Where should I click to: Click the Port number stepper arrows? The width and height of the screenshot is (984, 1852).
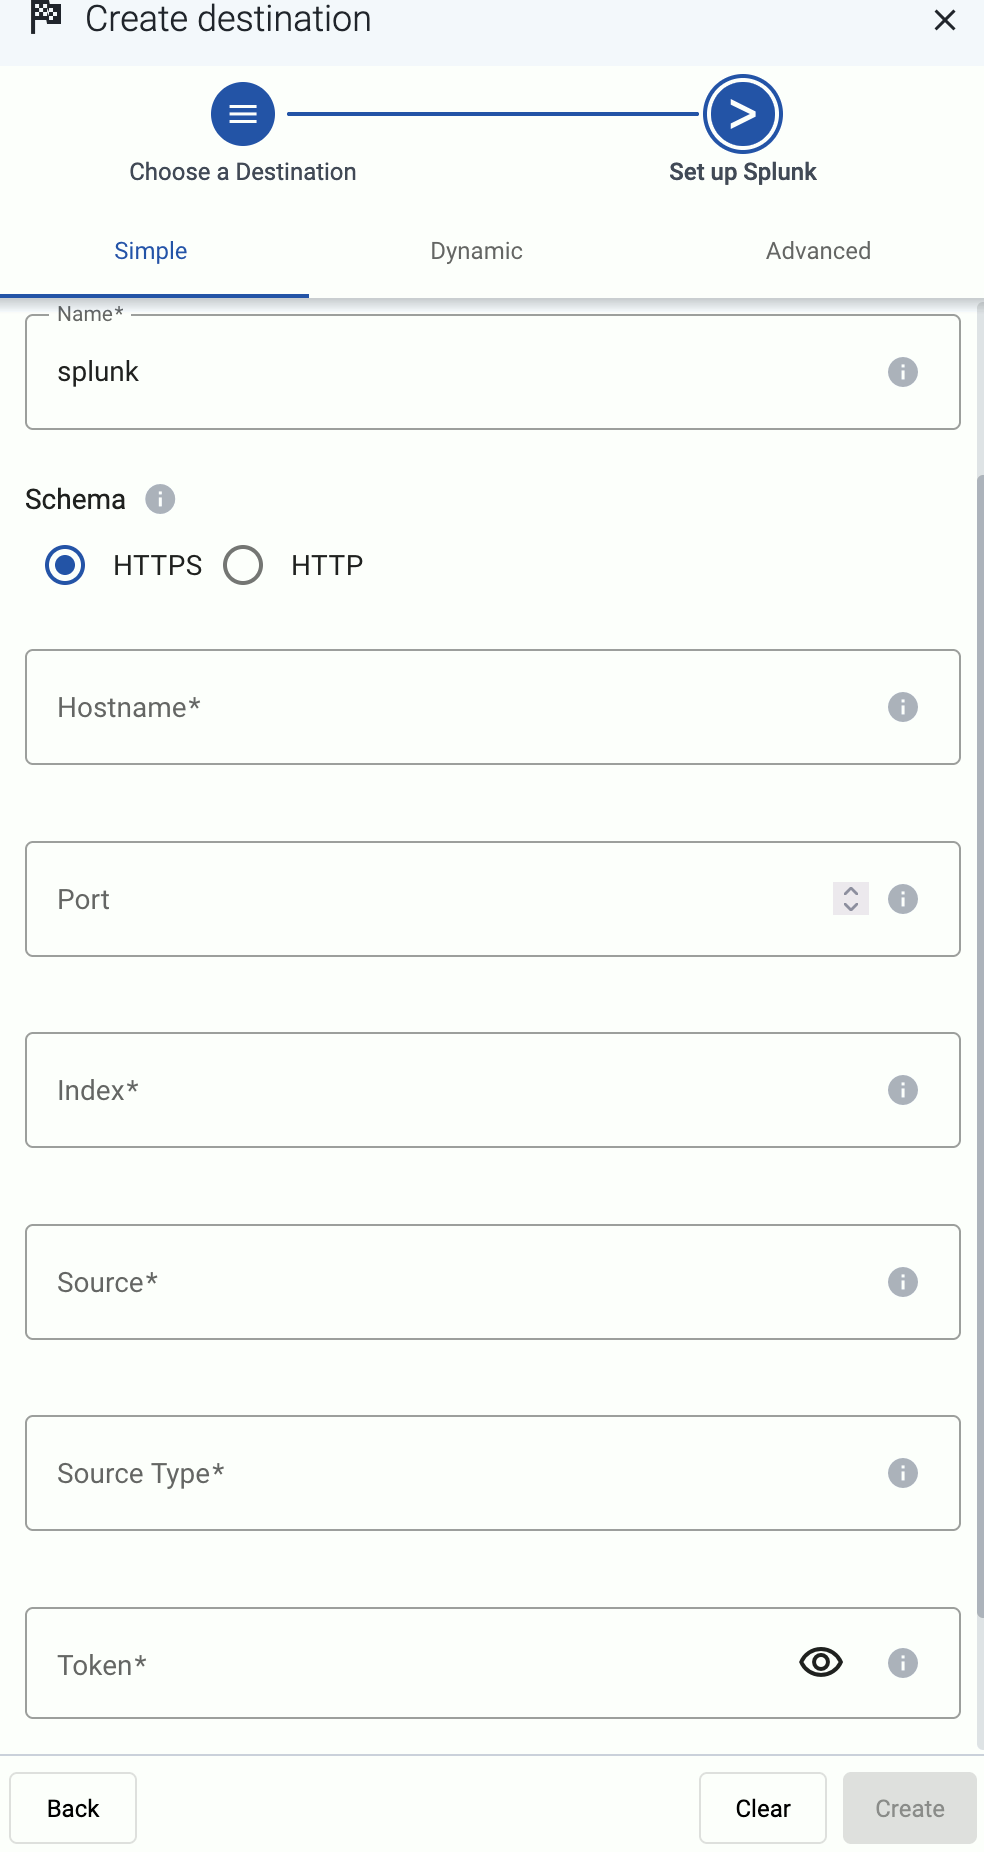pyautogui.click(x=851, y=899)
